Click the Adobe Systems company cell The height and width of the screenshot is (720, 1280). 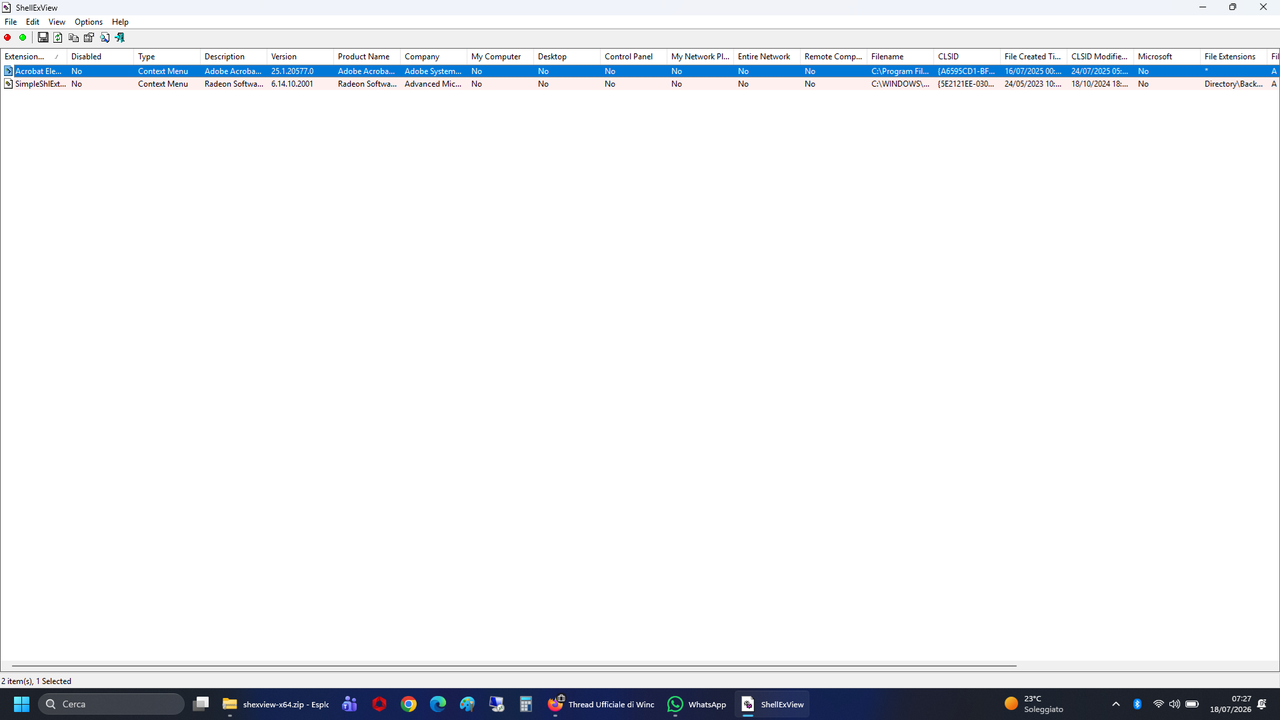(433, 71)
